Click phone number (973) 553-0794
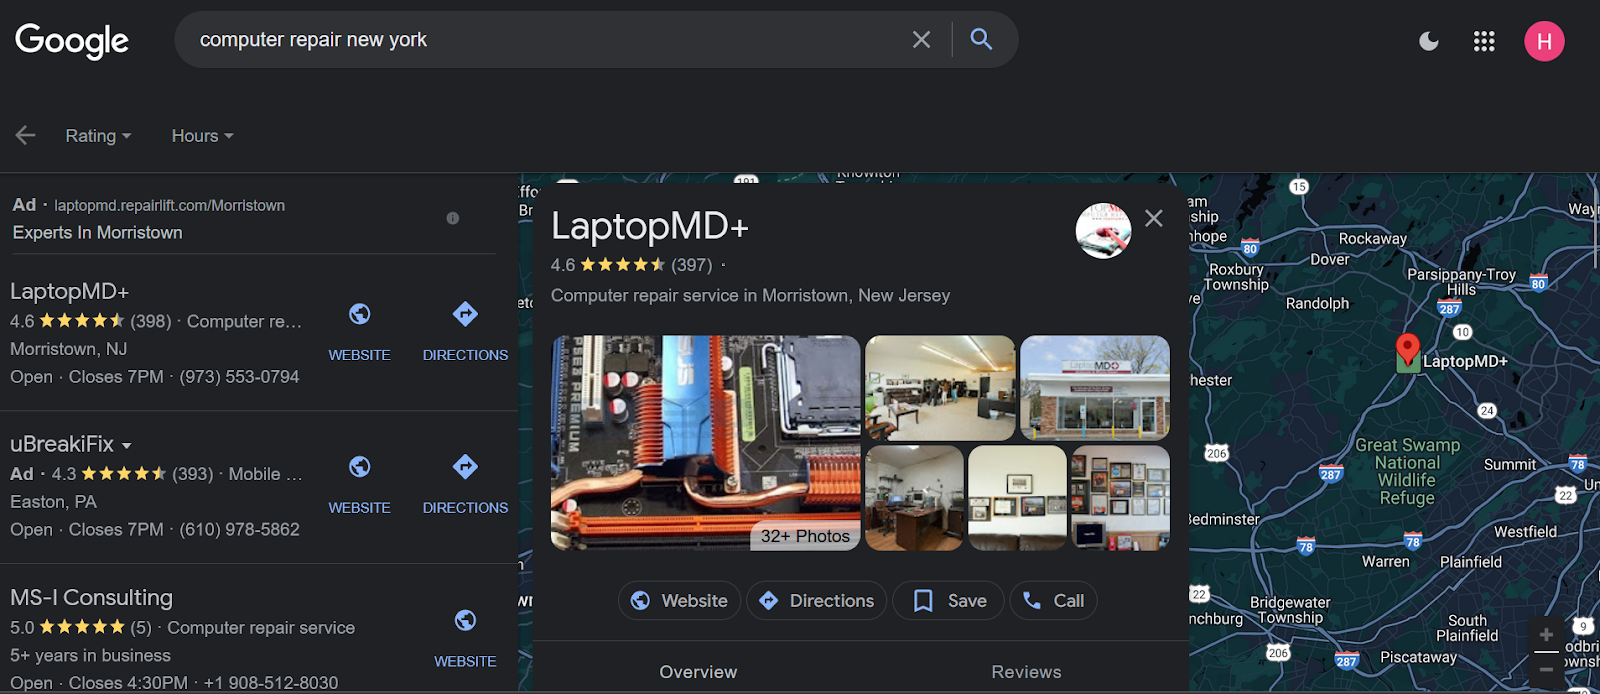The height and width of the screenshot is (694, 1600). (x=239, y=377)
